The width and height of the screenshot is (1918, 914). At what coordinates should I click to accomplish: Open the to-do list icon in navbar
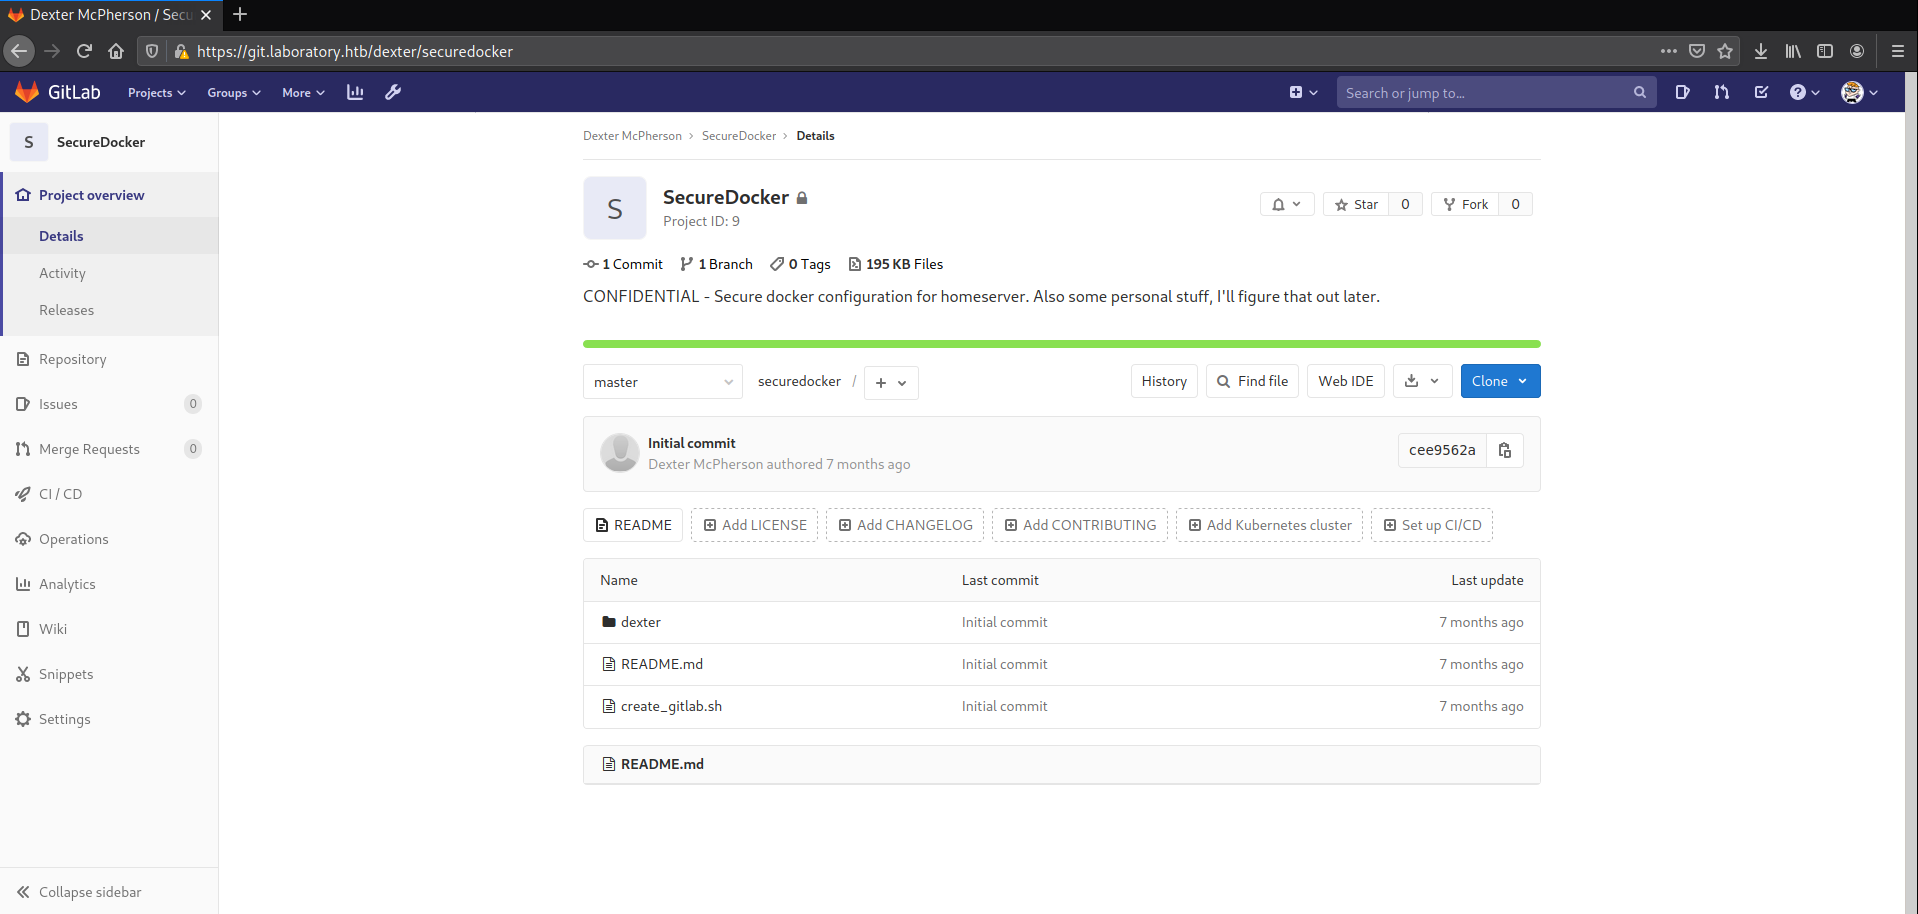[1761, 92]
